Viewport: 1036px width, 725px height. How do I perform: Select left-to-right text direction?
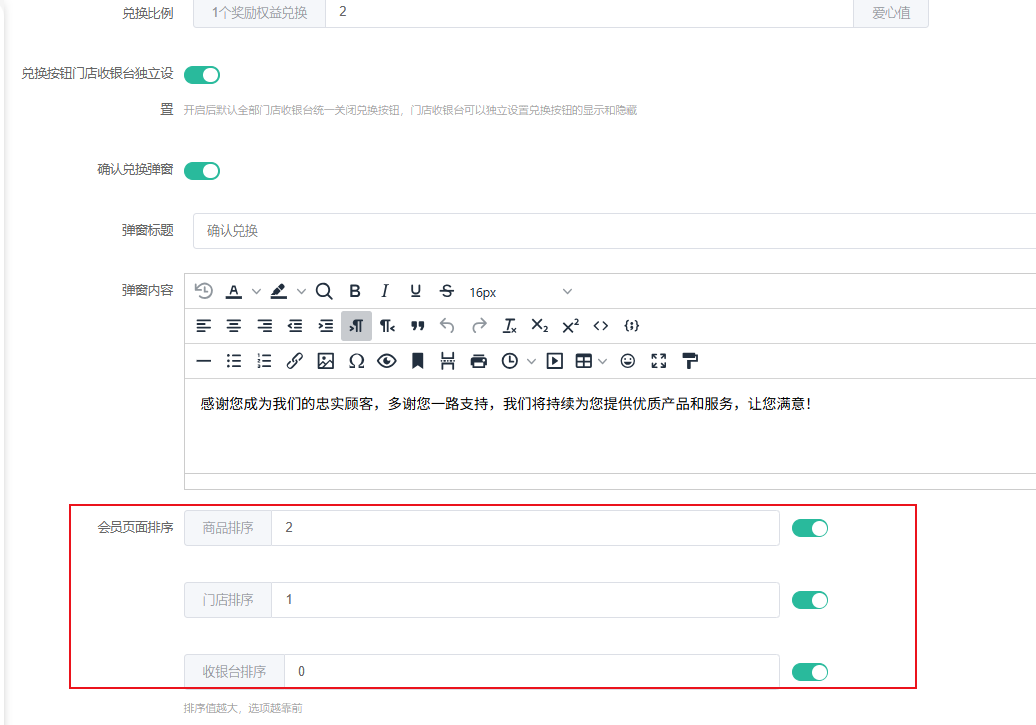357,326
